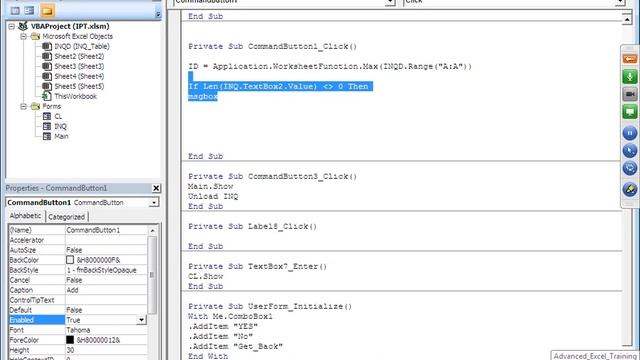Click the 'Unload INQ' code line
The width and height of the screenshot is (640, 360).
[213, 196]
